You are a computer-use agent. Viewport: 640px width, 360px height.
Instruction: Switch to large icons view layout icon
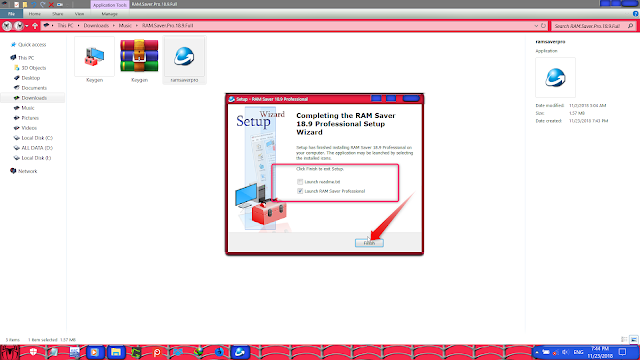(633, 340)
